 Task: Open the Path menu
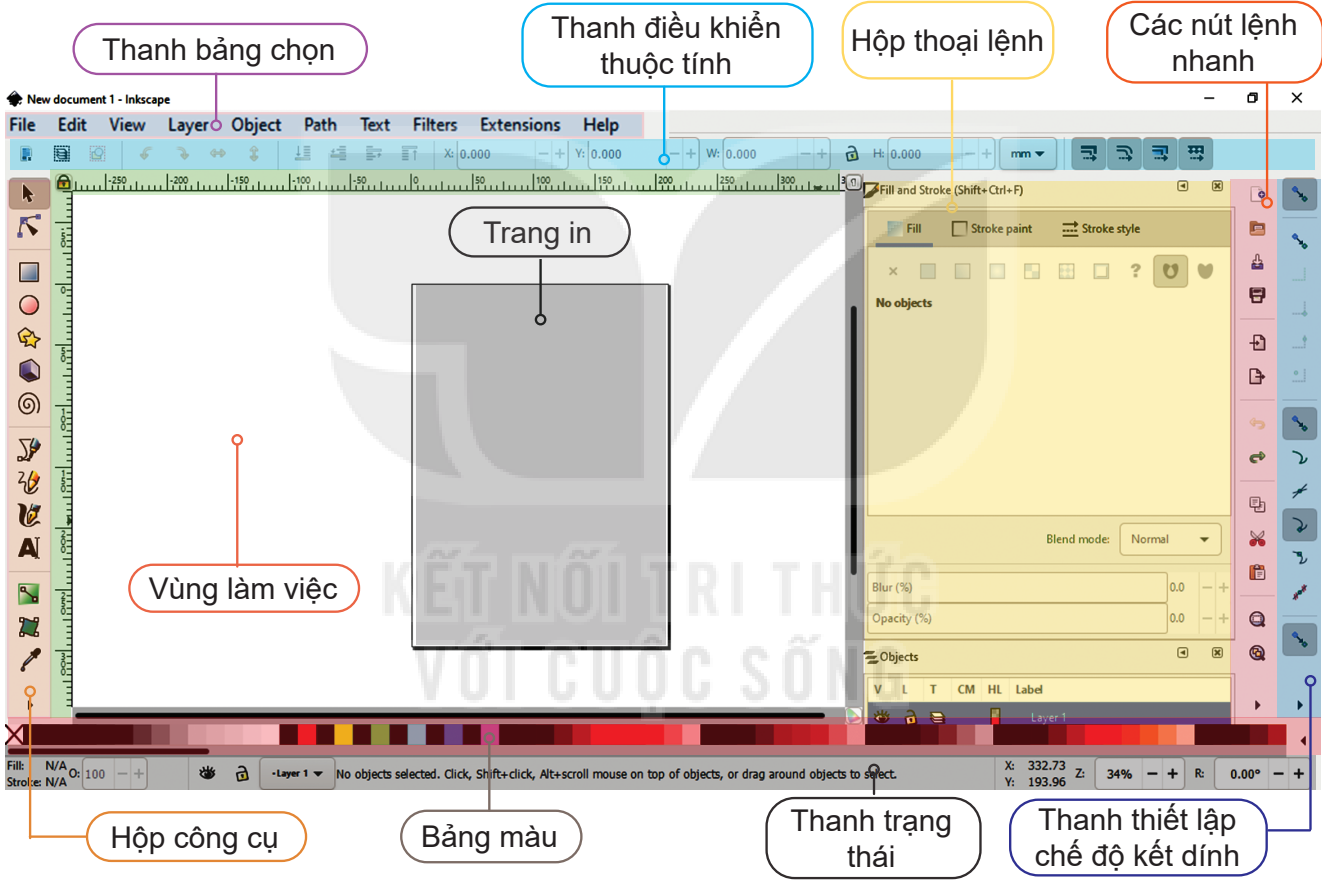click(x=320, y=125)
